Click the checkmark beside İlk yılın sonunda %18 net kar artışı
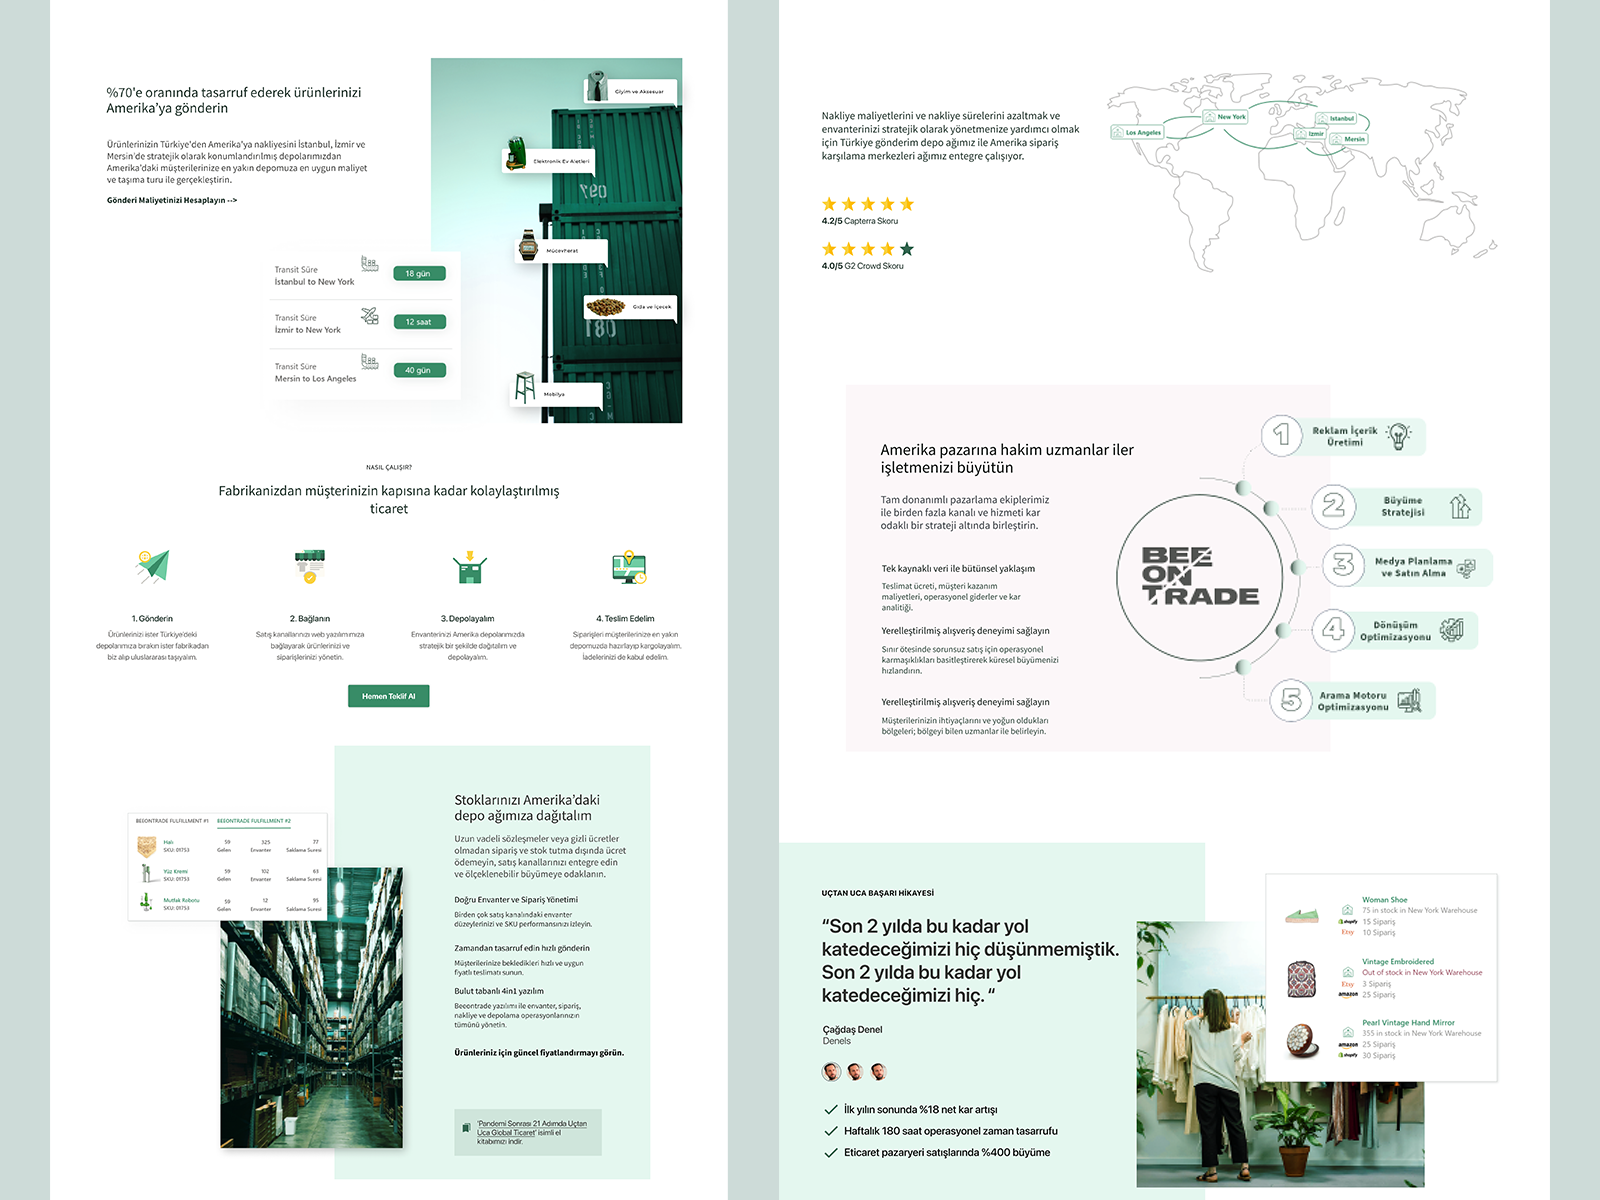 coord(830,1109)
